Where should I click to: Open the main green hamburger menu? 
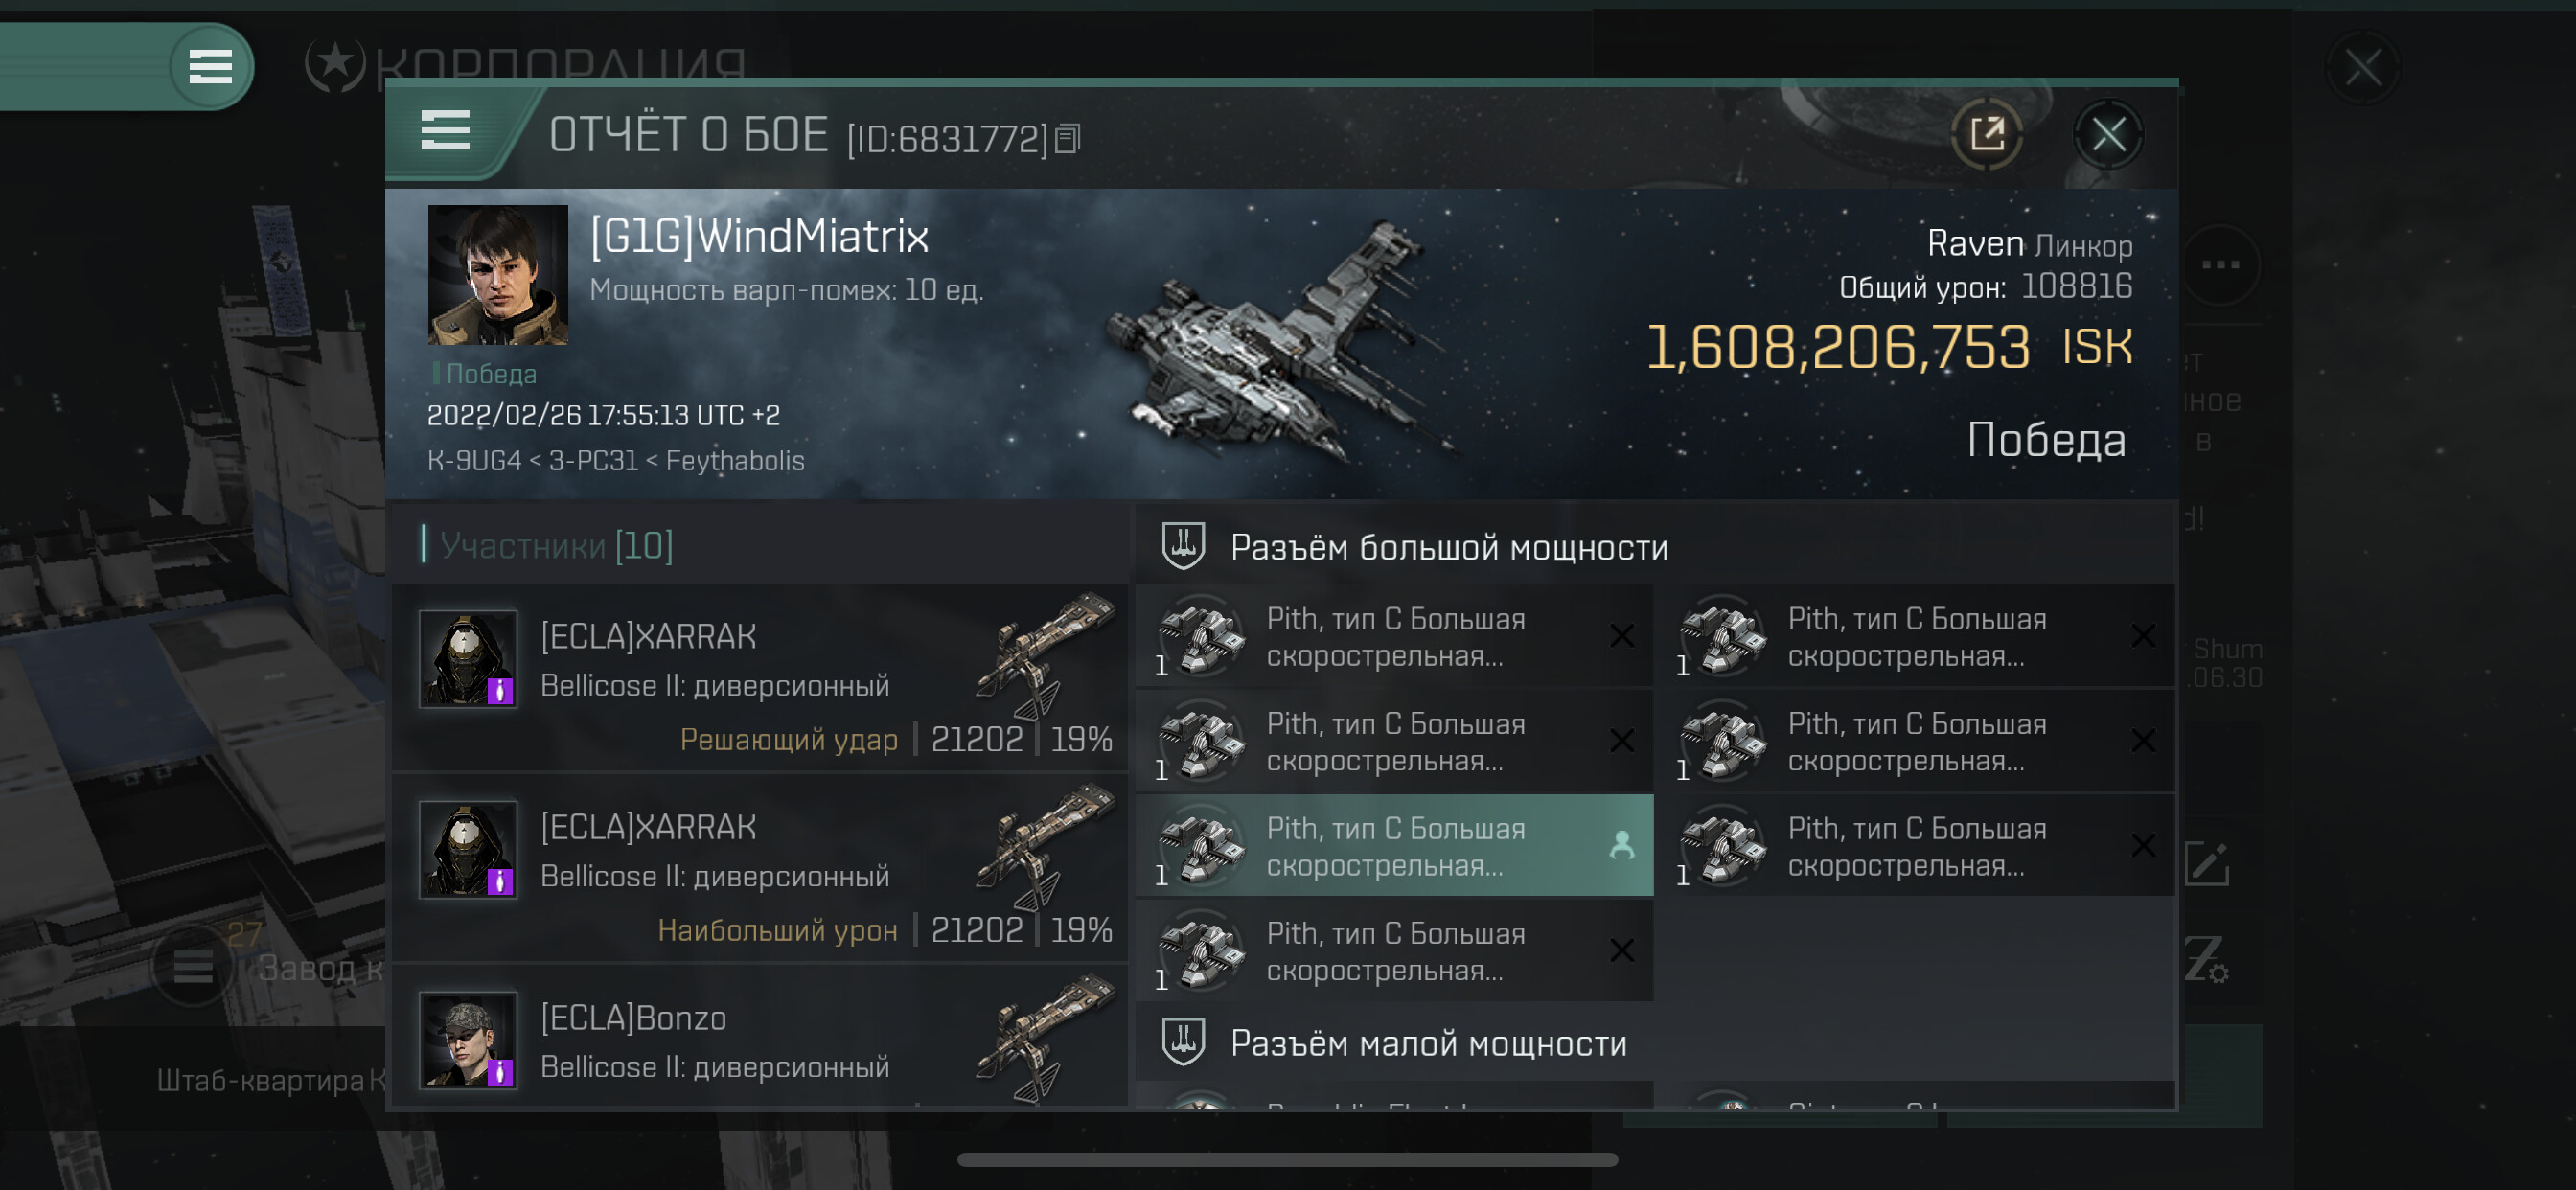point(210,67)
